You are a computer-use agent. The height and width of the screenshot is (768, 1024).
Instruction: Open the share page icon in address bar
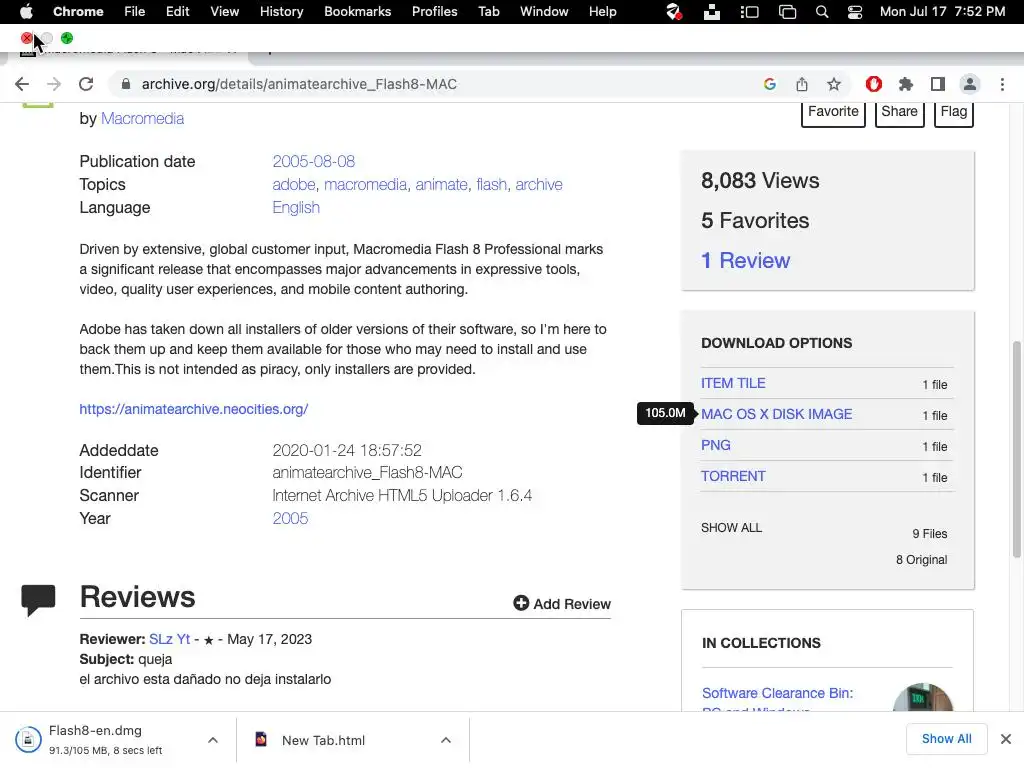(802, 84)
